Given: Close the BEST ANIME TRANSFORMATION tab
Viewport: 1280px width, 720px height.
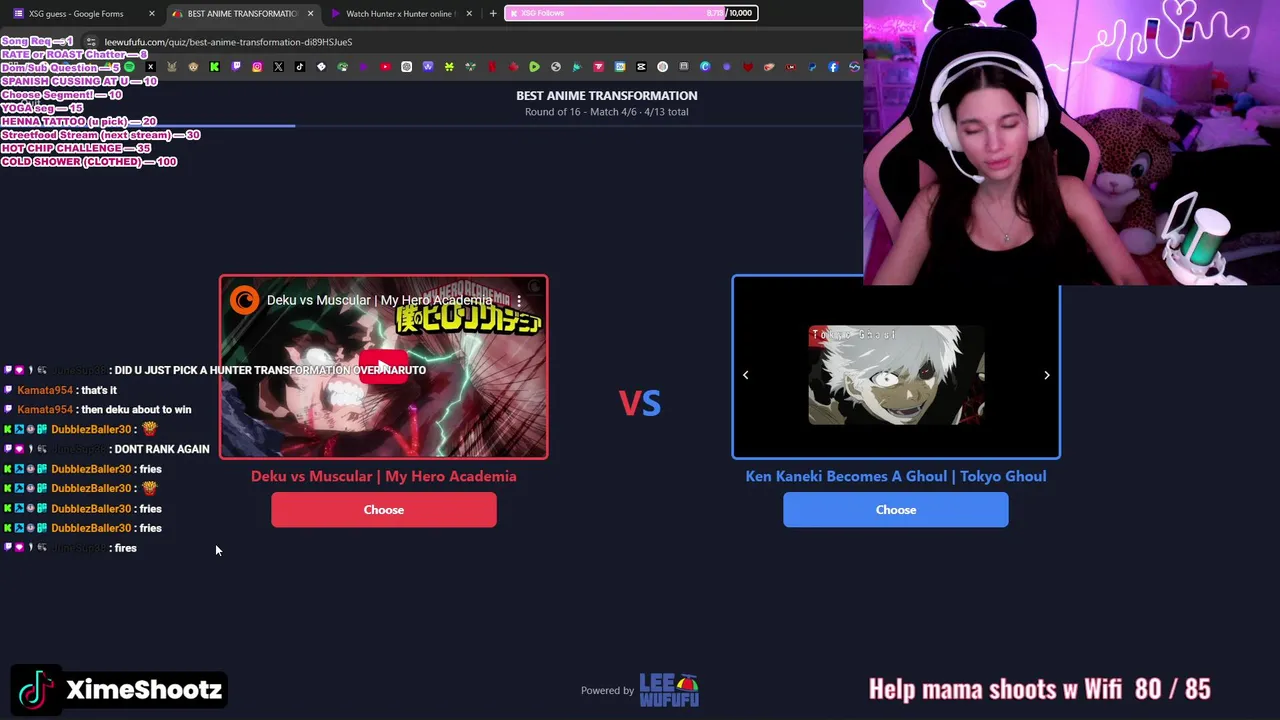Looking at the screenshot, I should pyautogui.click(x=310, y=14).
